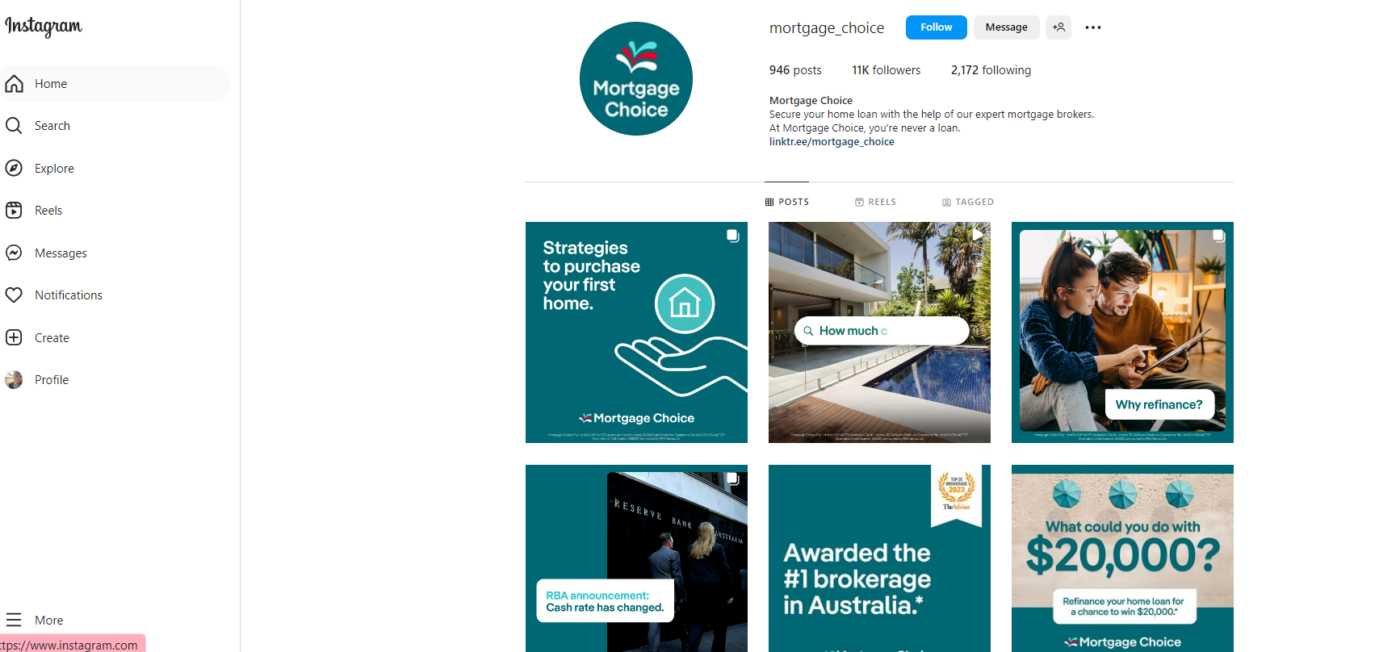Screen dimensions: 1400x652
Task: Open the 'Why refinance?' post thumbnail
Action: click(1122, 332)
